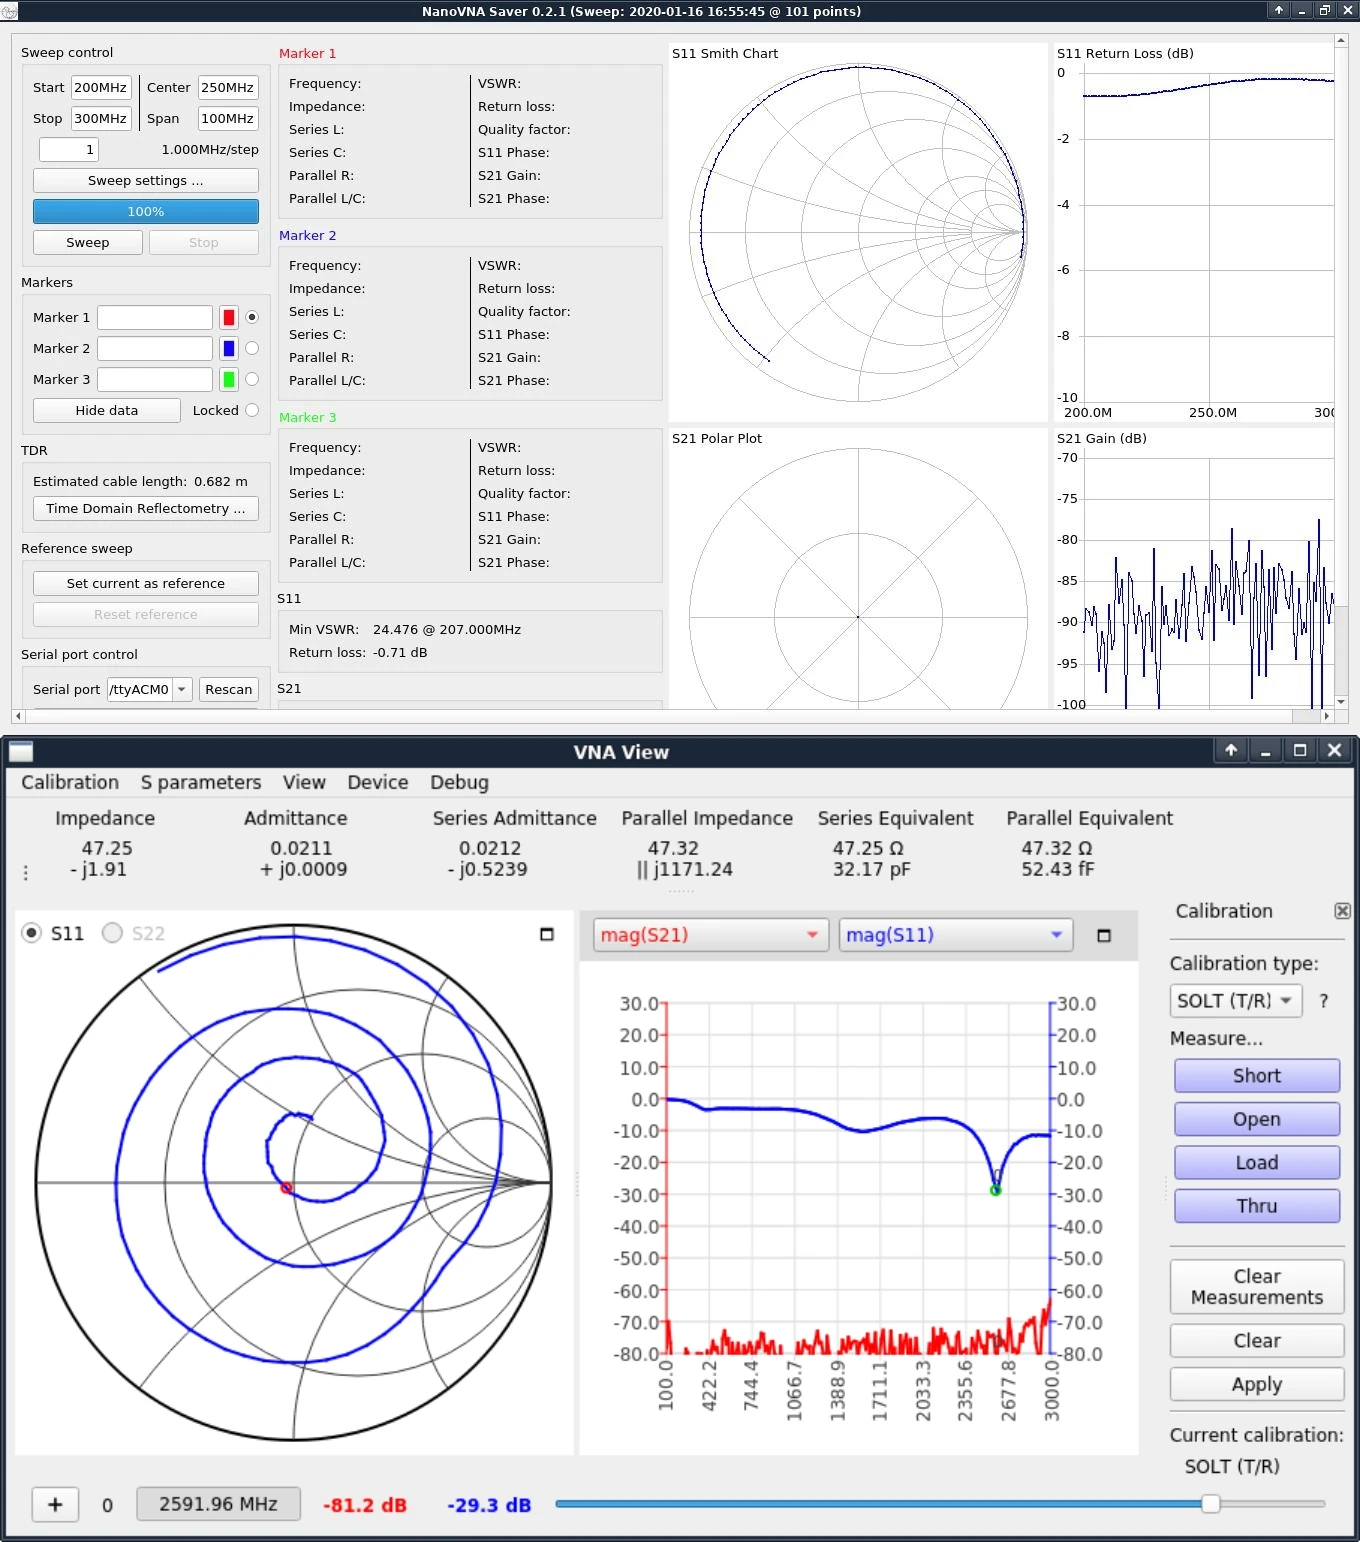Click the plus button beside marker index
Screen dimensions: 1360x1542
click(55, 1504)
